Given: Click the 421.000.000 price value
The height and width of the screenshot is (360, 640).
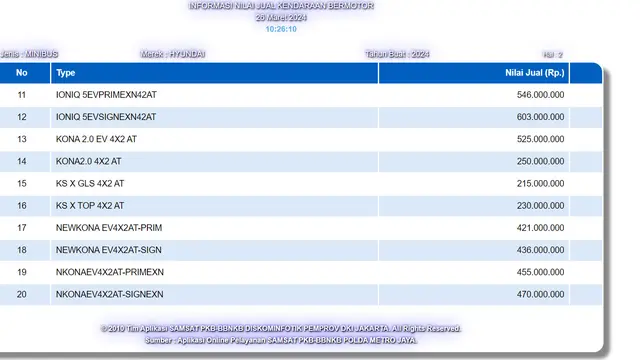Looking at the screenshot, I should (540, 228).
